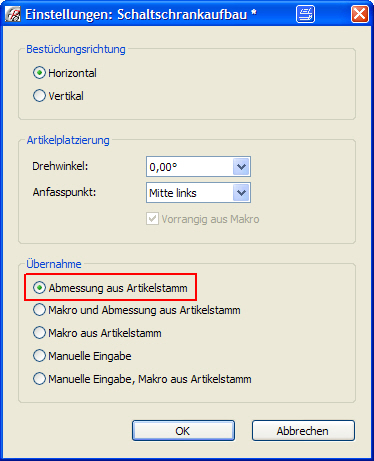Screen dimensions: 374x461
Task: Click the Einstellungen: Schaltschrankaufbau title bar
Action: tap(141, 15)
